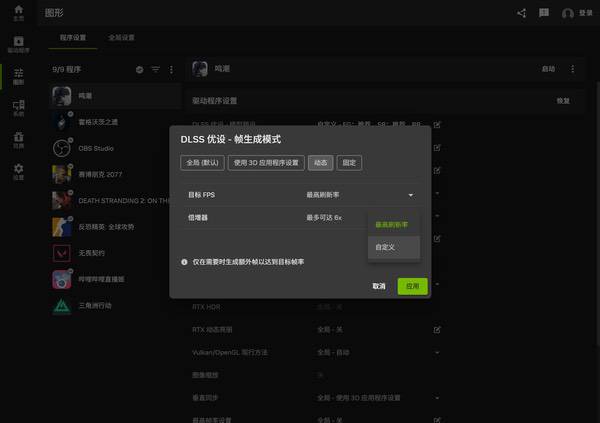Pick 最高刷新率 from the dropdown list

pyautogui.click(x=394, y=225)
